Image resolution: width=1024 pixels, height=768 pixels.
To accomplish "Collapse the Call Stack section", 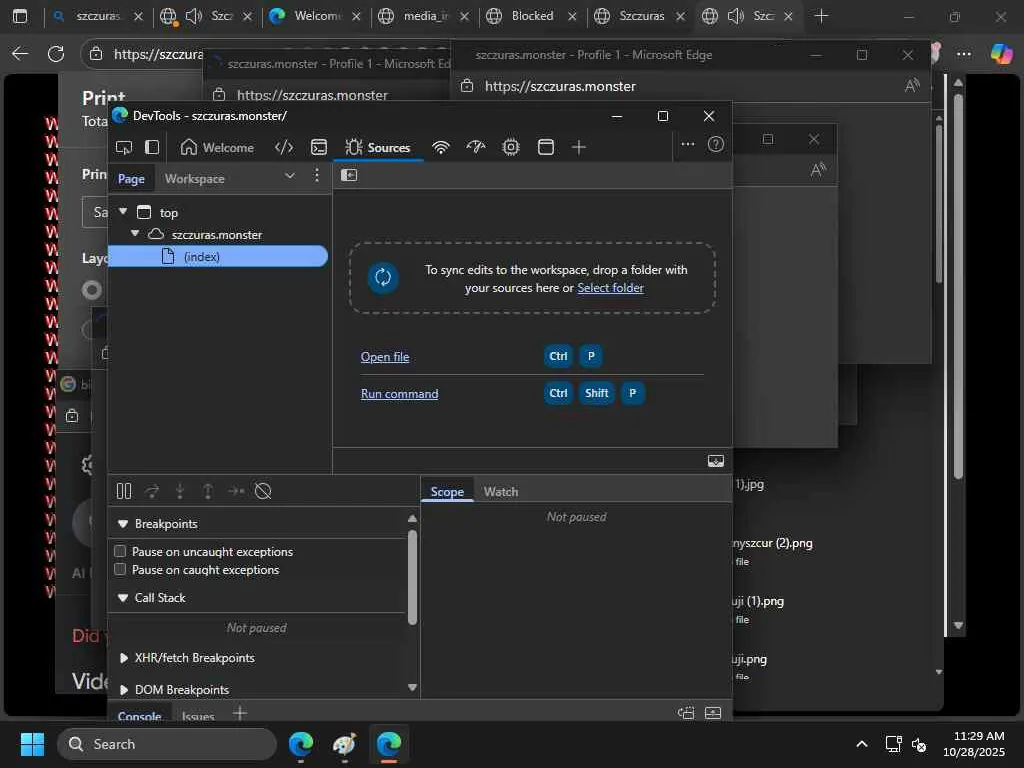I will [124, 598].
